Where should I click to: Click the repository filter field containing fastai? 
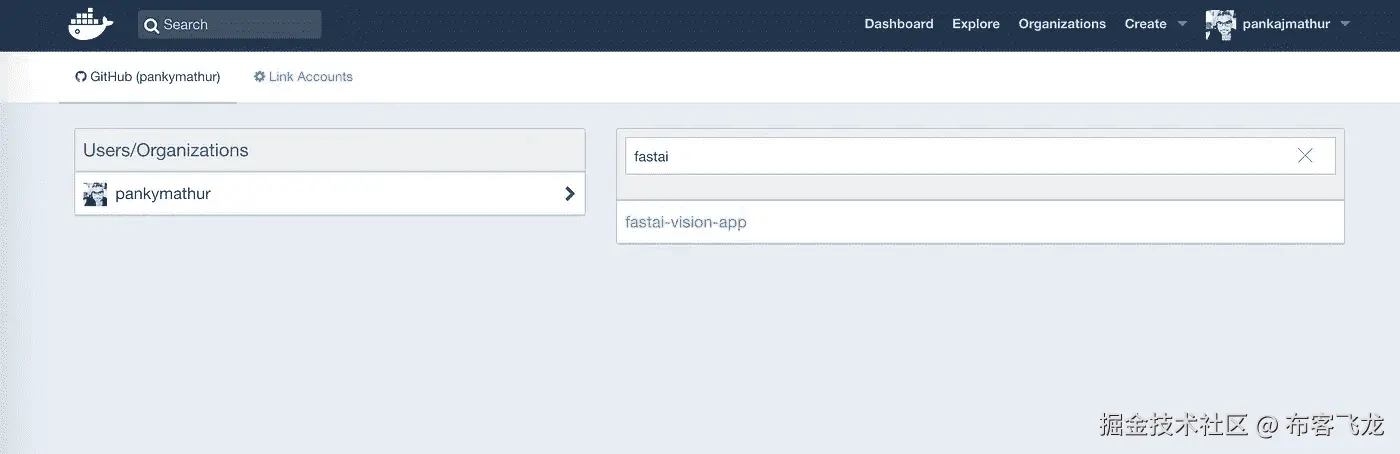click(x=950, y=156)
